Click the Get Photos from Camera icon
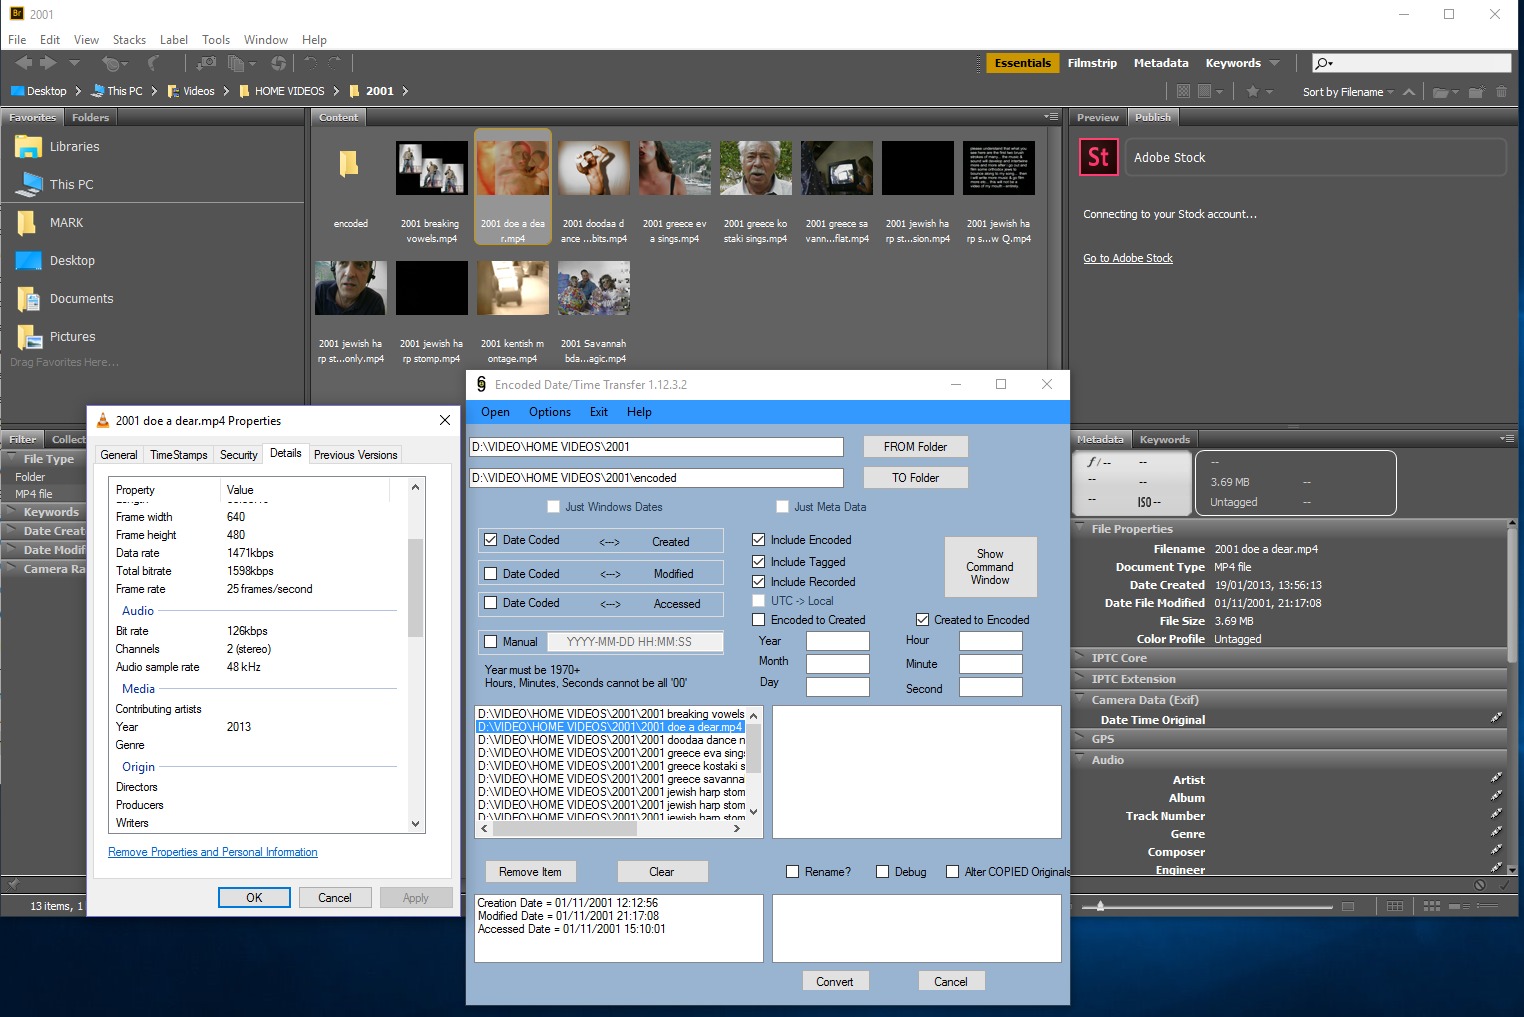The width and height of the screenshot is (1524, 1017). coord(206,63)
